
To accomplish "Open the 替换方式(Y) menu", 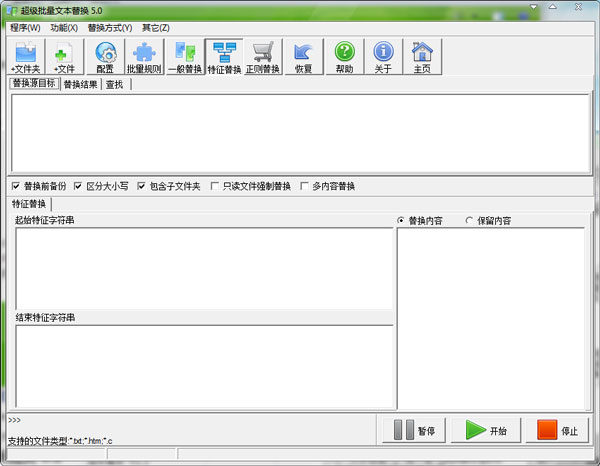I will (x=109, y=27).
